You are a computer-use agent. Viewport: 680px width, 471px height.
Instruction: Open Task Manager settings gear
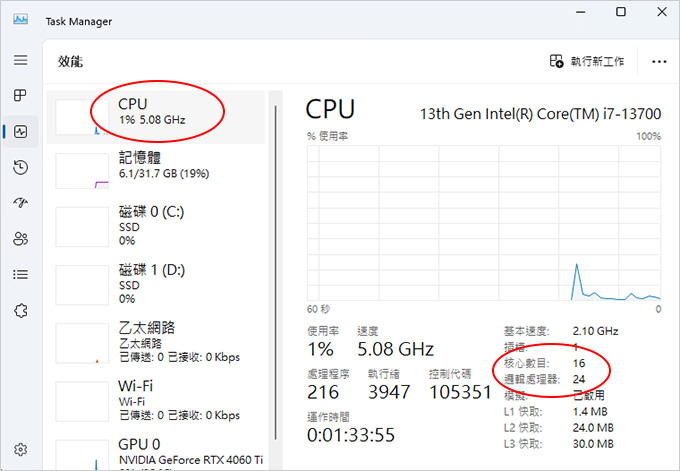[20, 449]
